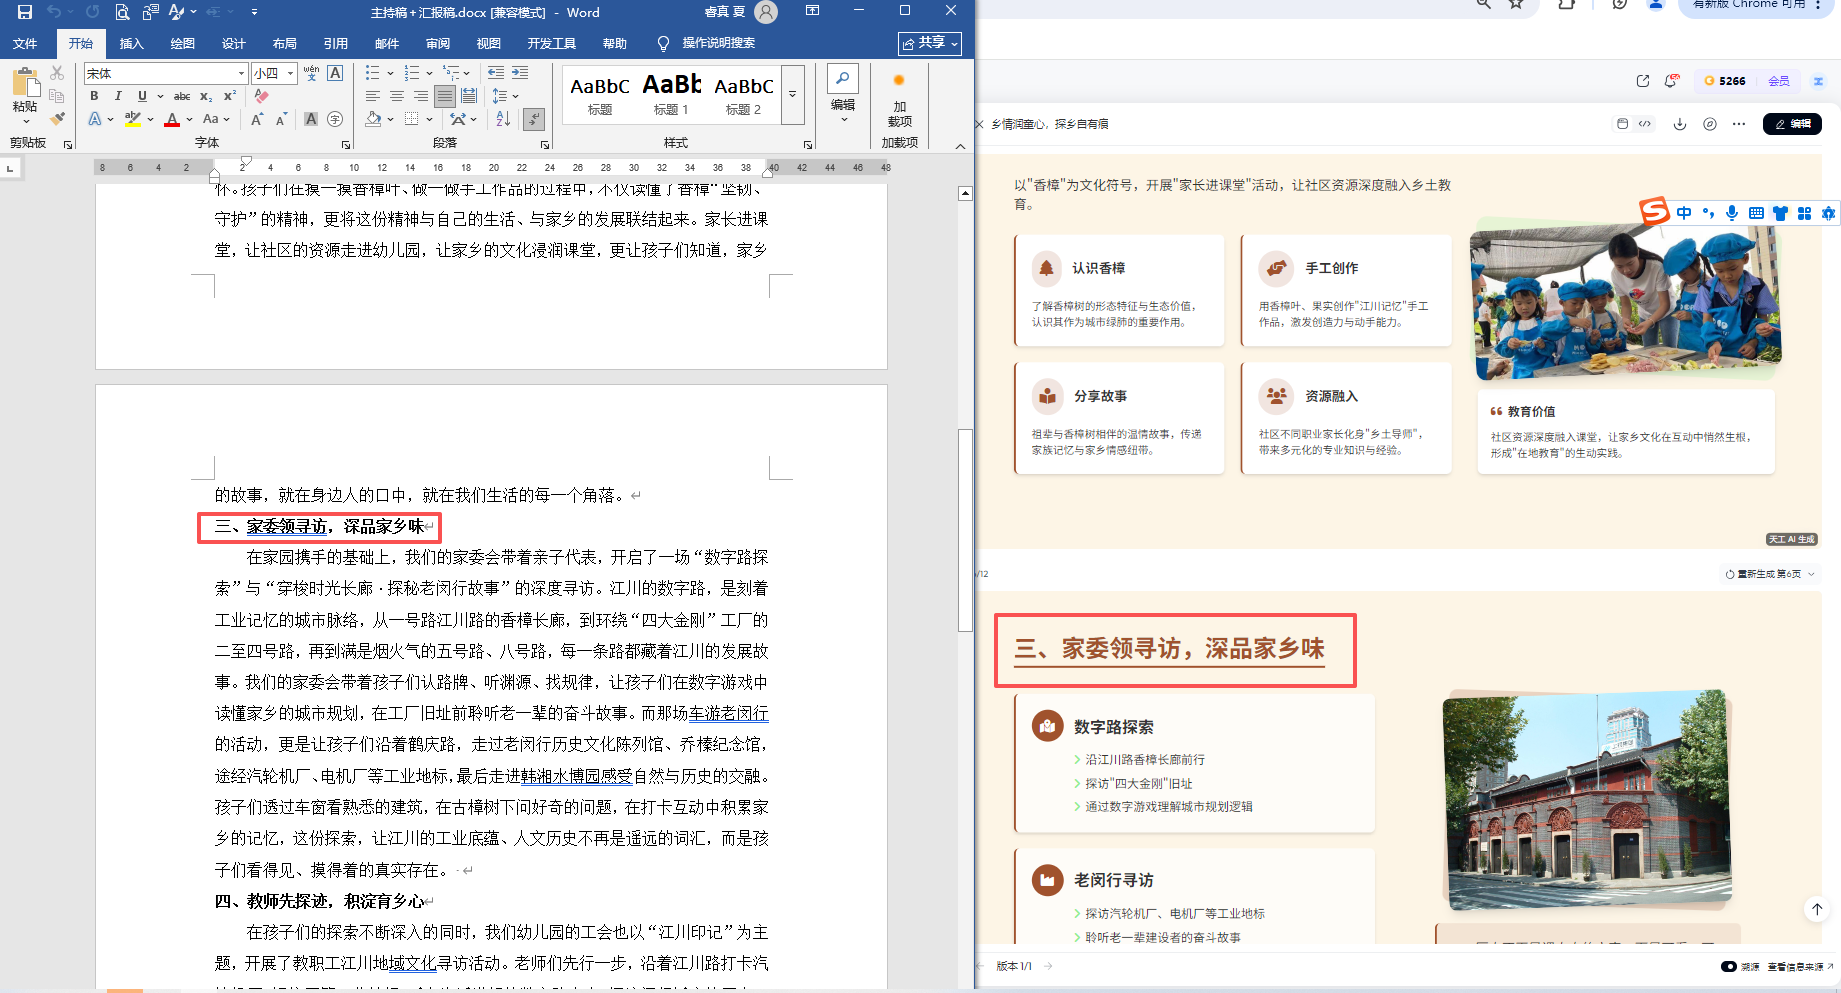The height and width of the screenshot is (993, 1841).
Task: Toggle center text alignment
Action: (397, 96)
